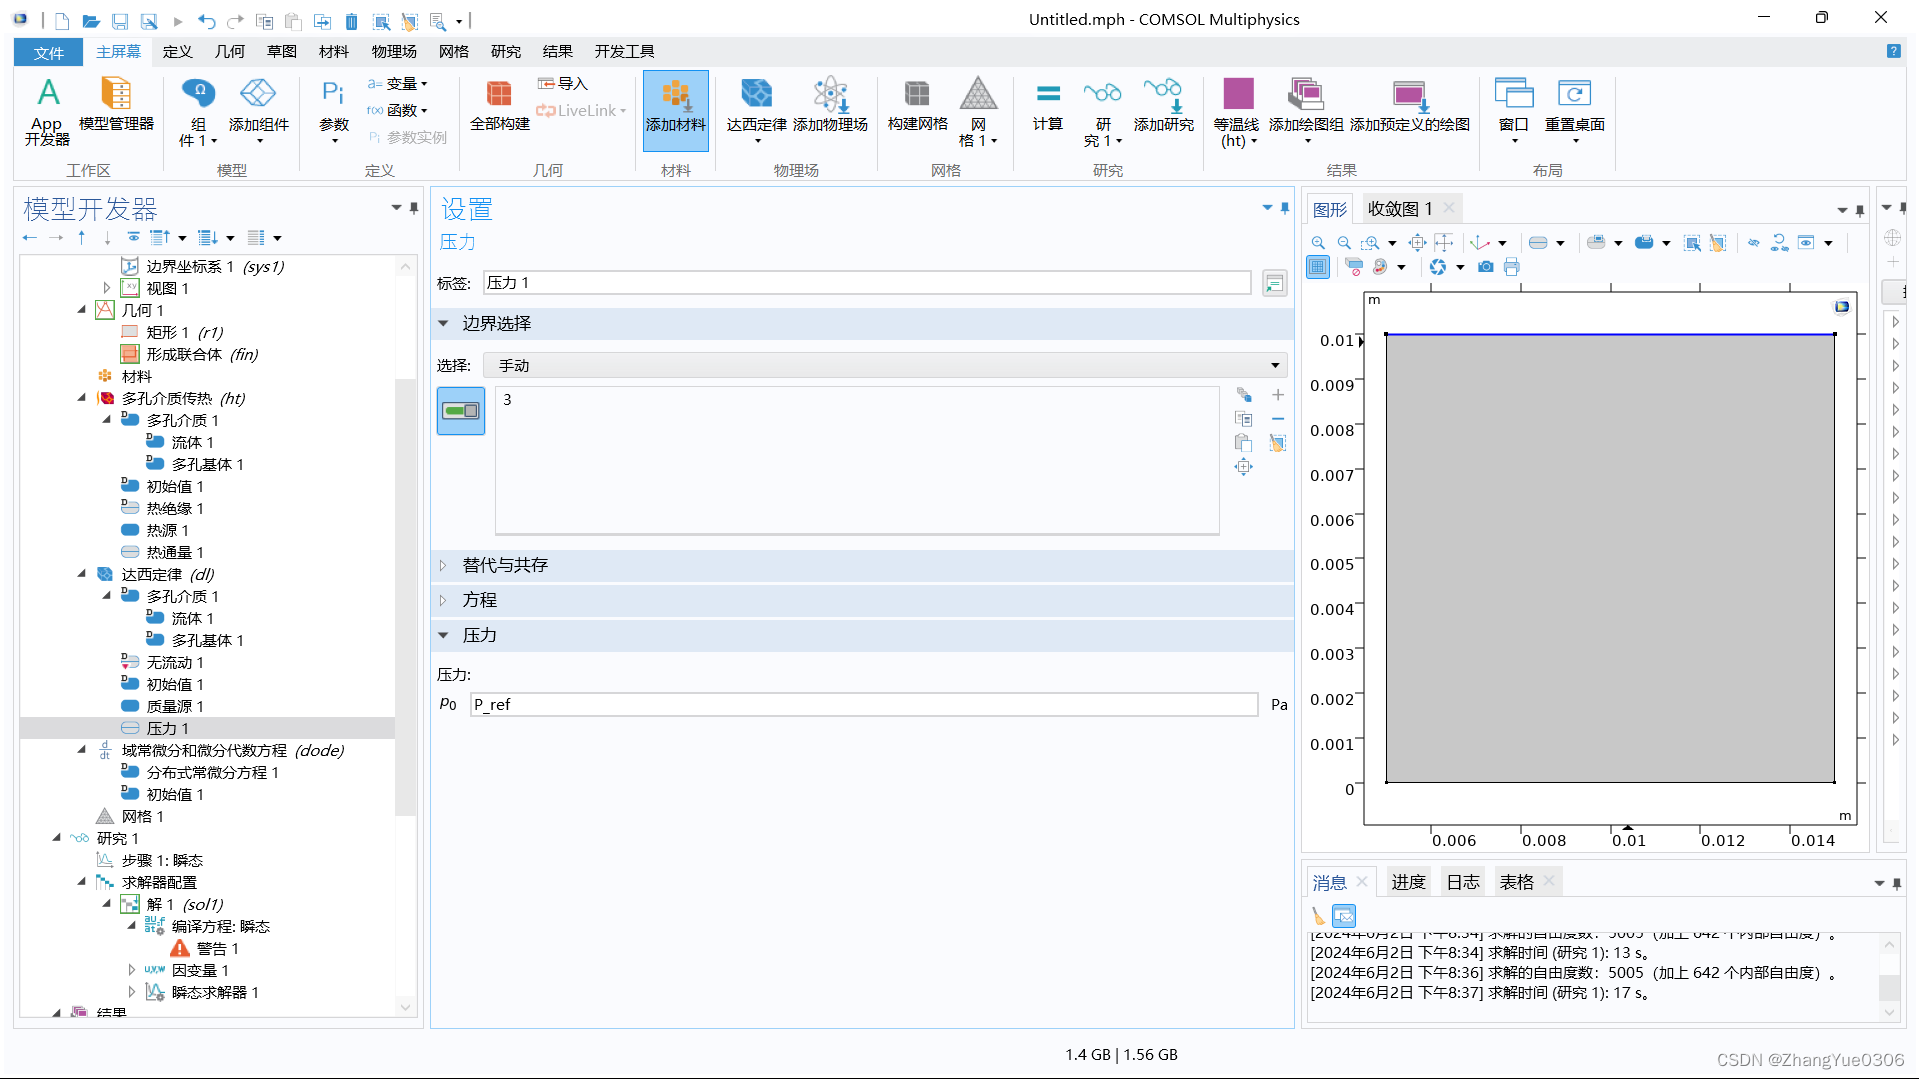Switch to the 结果 ribbon tab
Screen dimensions: 1919x1079
pyautogui.click(x=557, y=52)
